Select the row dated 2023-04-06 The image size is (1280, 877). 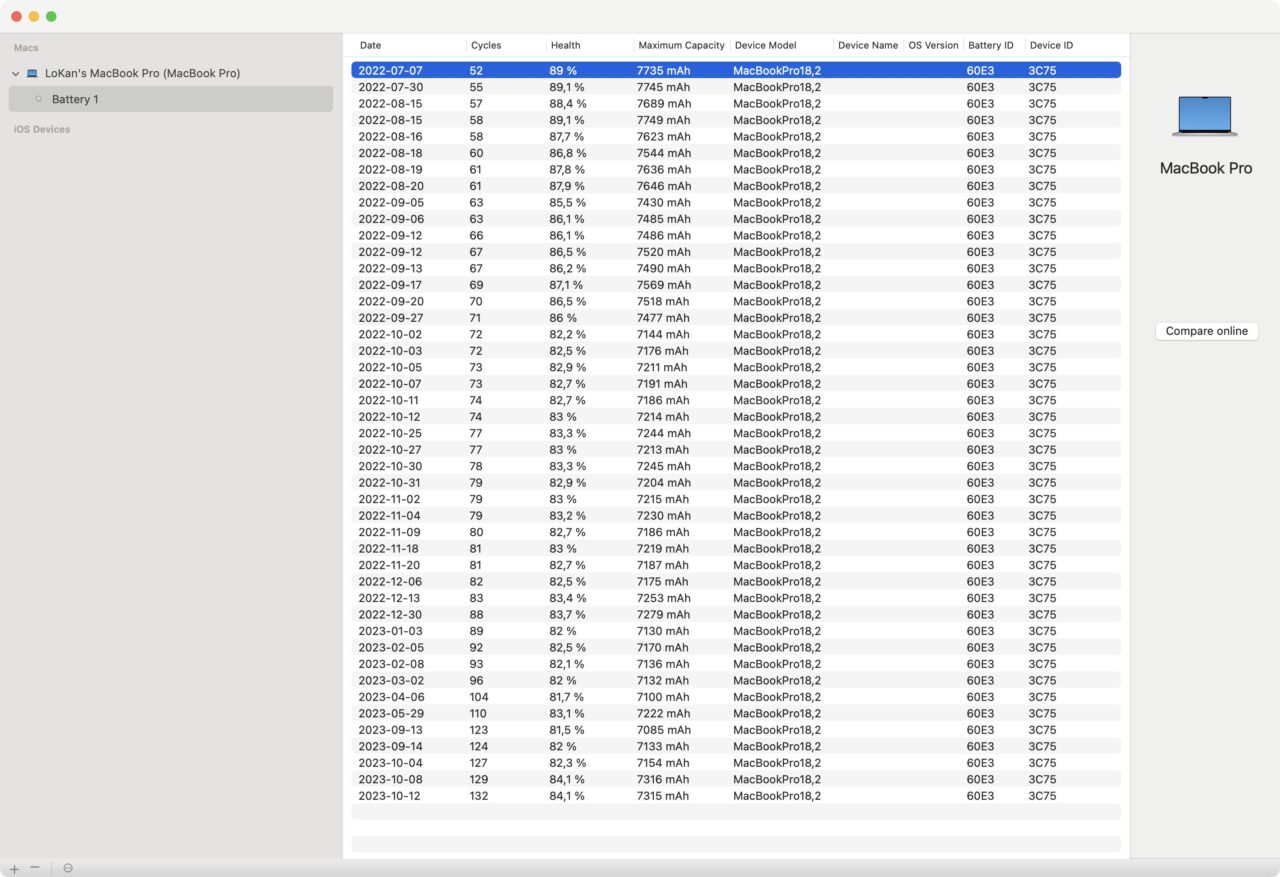point(736,697)
